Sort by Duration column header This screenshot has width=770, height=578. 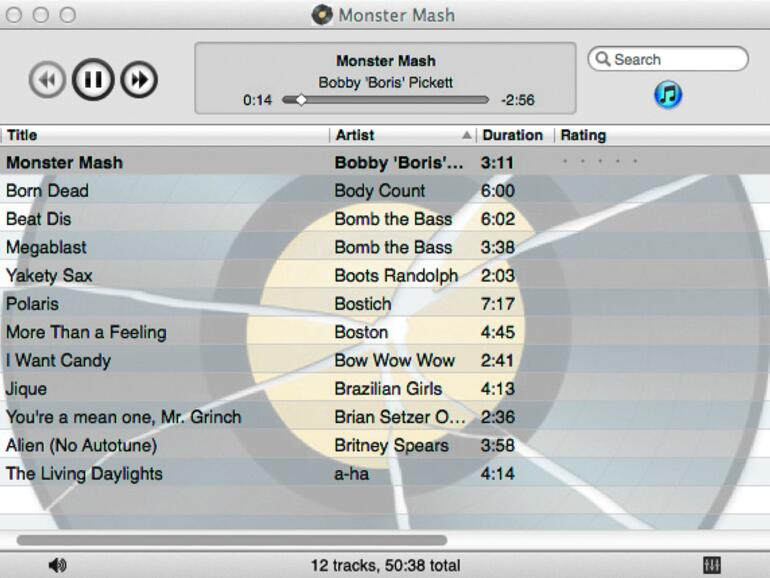(515, 135)
